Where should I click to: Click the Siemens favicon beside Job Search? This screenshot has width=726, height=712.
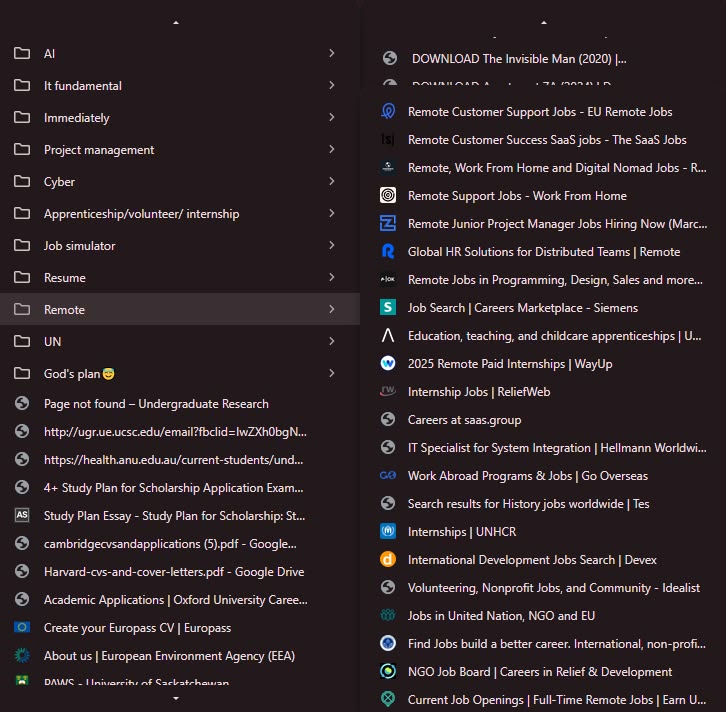(388, 307)
